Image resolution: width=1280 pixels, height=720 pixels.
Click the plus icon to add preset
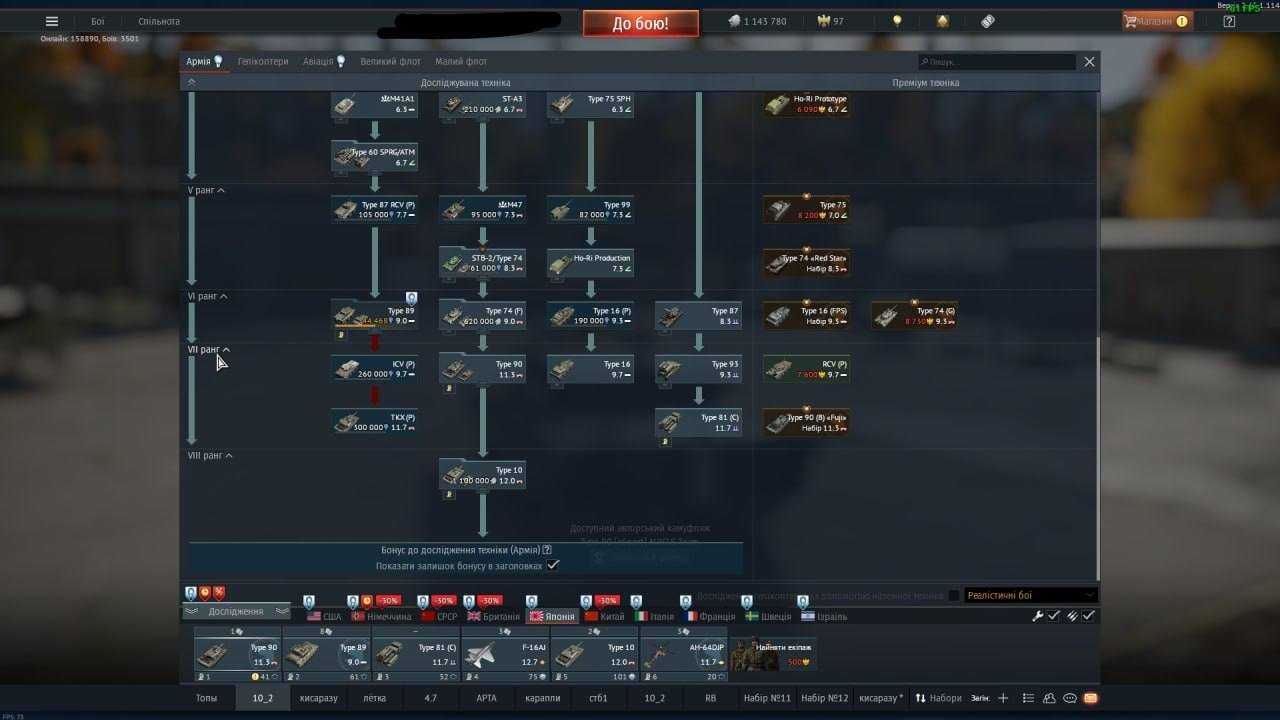click(1003, 698)
